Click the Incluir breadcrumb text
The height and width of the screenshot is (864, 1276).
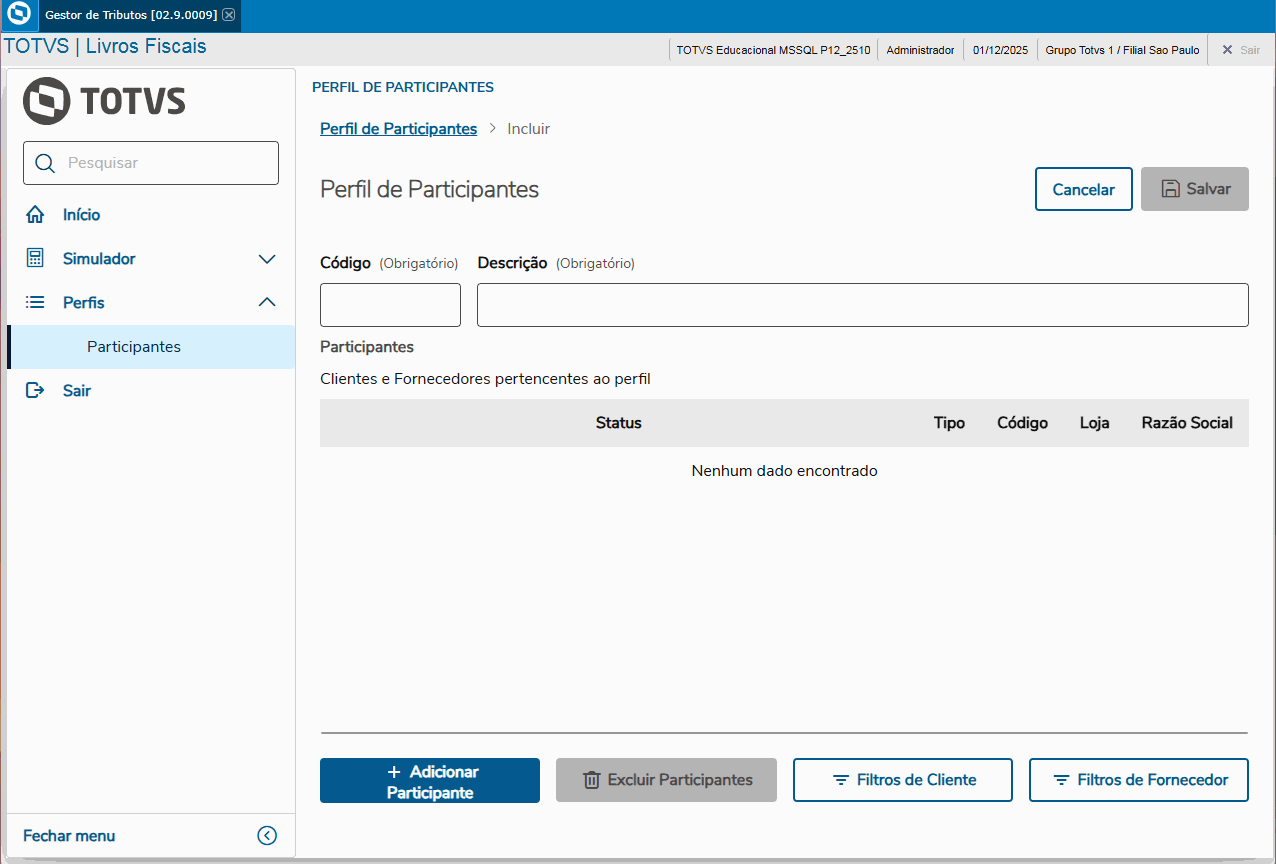click(528, 129)
